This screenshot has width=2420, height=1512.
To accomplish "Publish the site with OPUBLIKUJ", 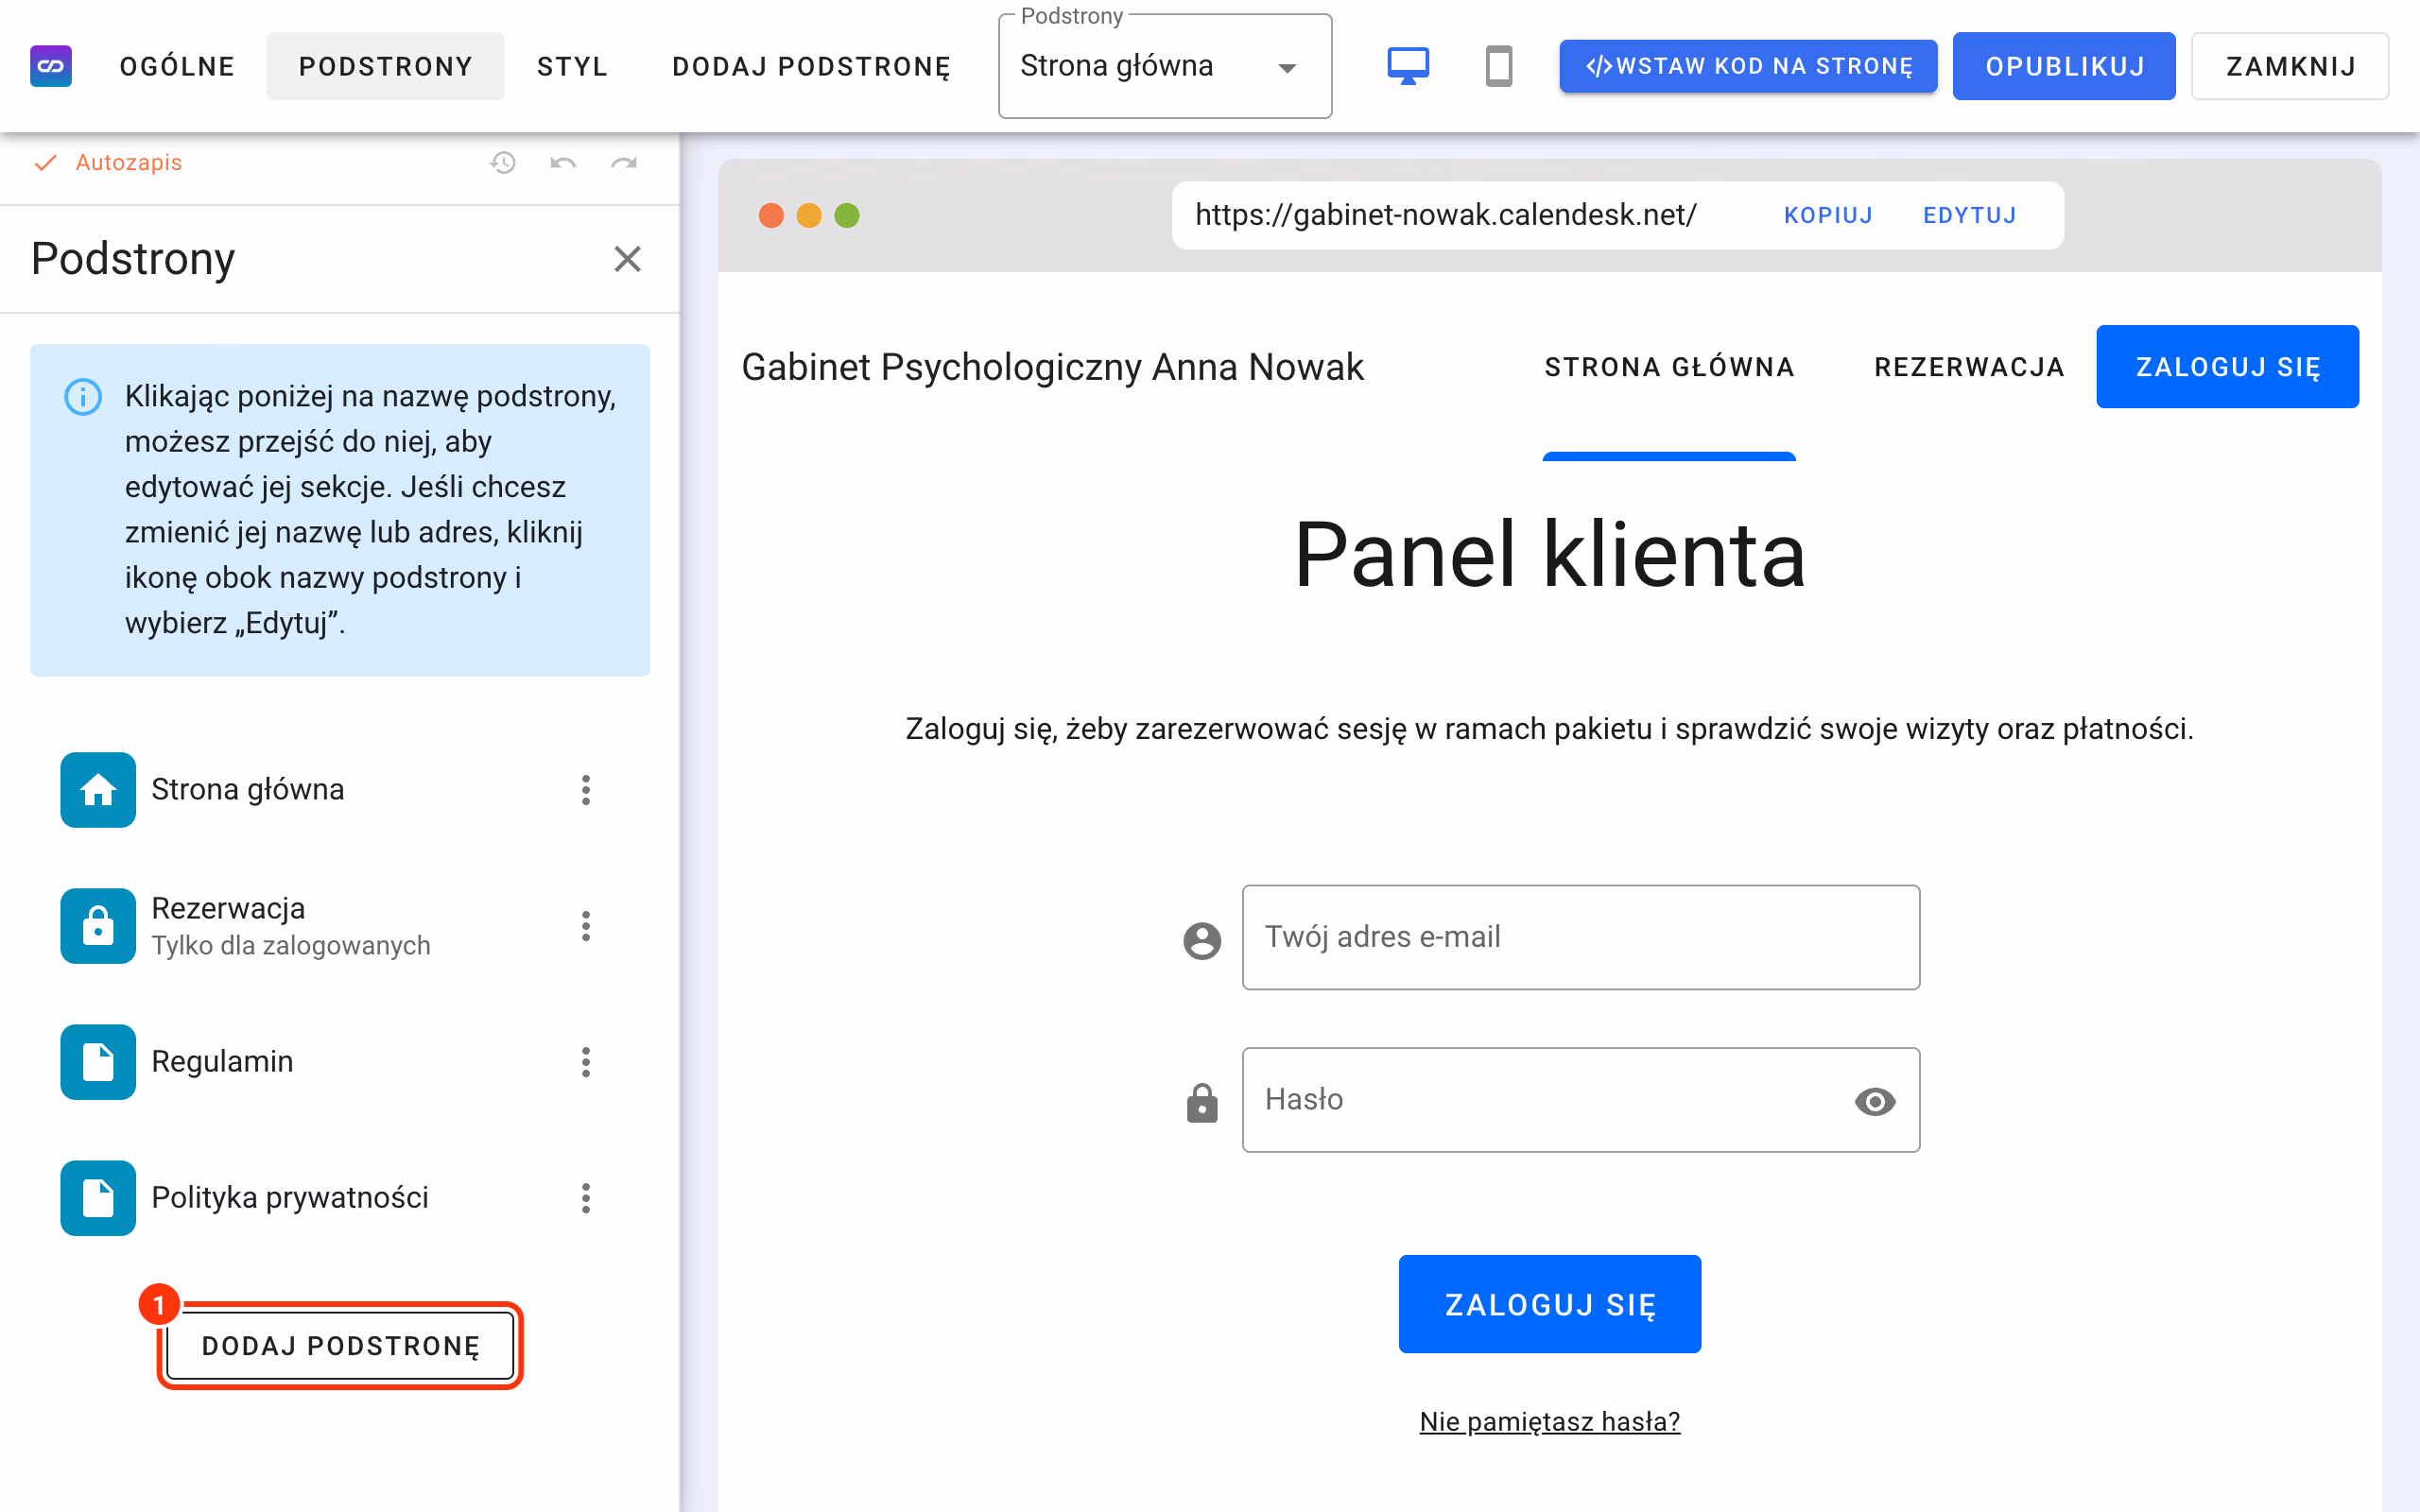I will [x=2064, y=66].
